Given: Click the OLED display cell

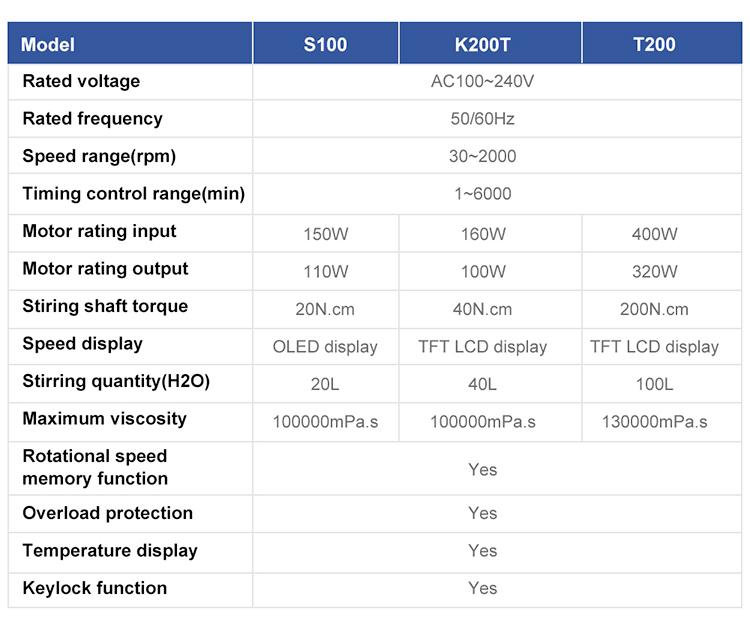Looking at the screenshot, I should click(x=325, y=347).
